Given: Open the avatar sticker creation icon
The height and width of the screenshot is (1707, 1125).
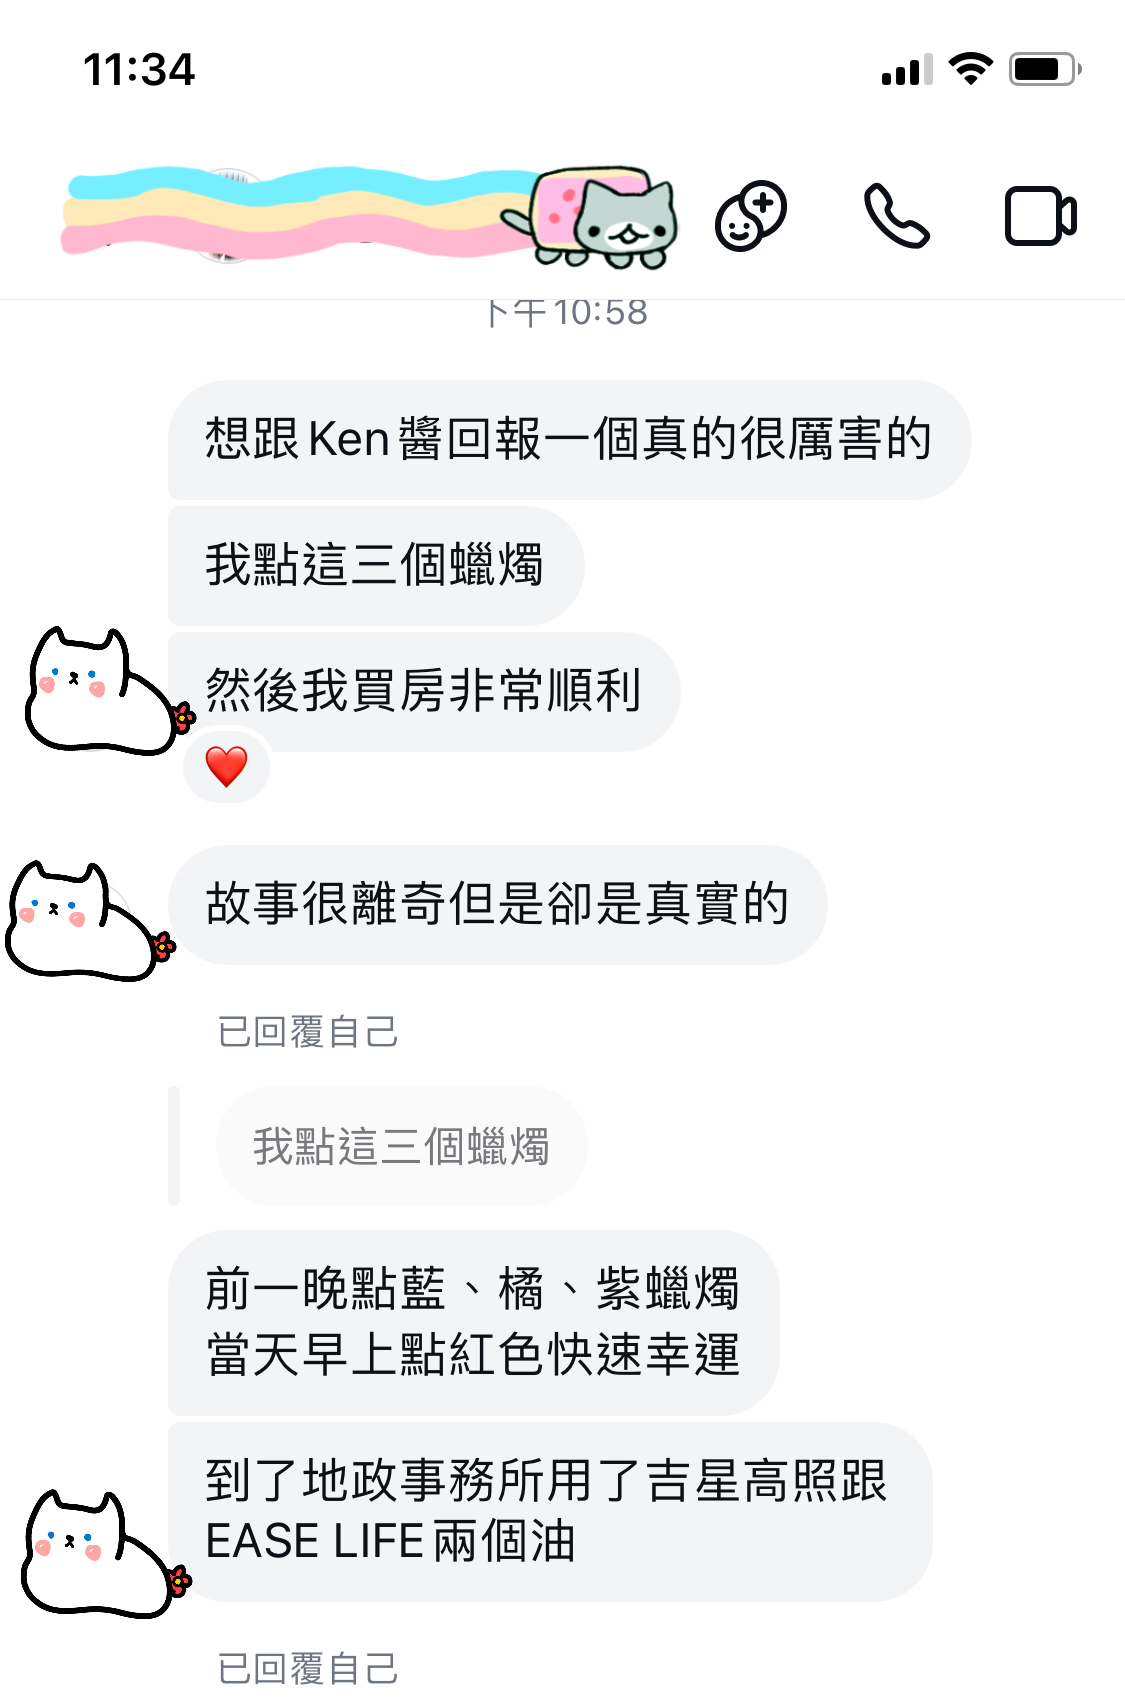Looking at the screenshot, I should pos(751,216).
